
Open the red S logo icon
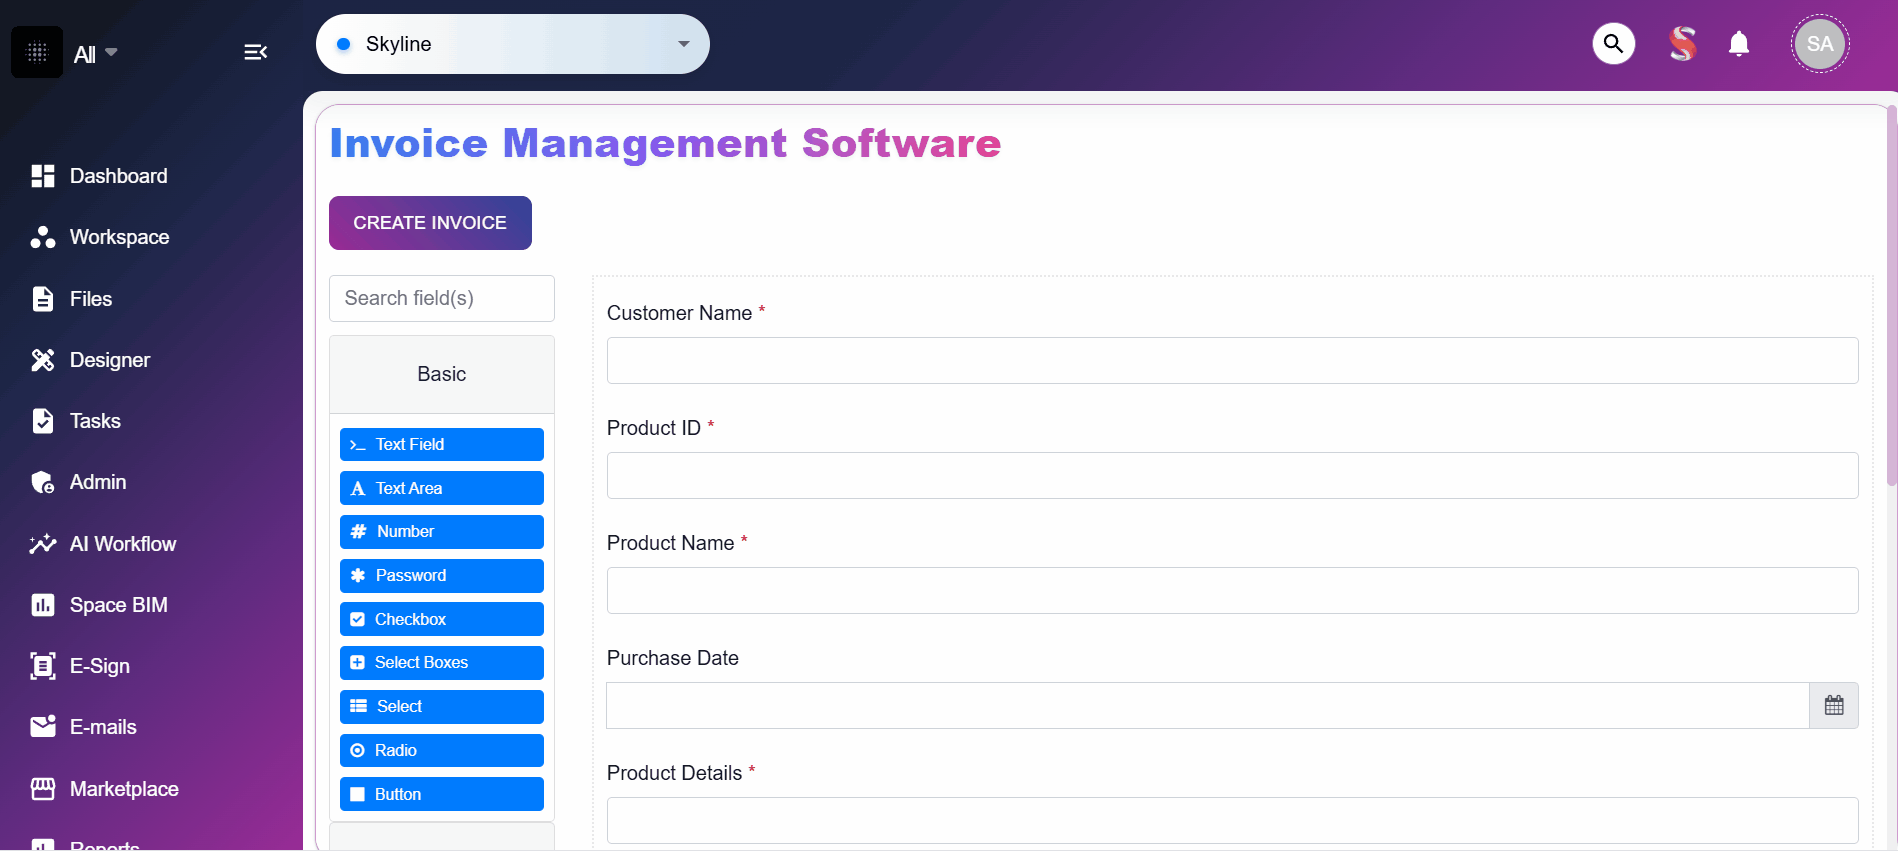[1683, 44]
